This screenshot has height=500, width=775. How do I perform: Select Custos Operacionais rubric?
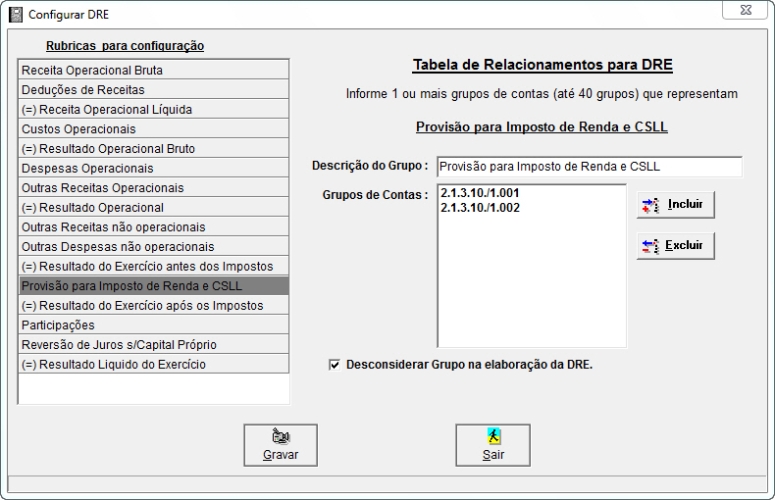(x=153, y=128)
